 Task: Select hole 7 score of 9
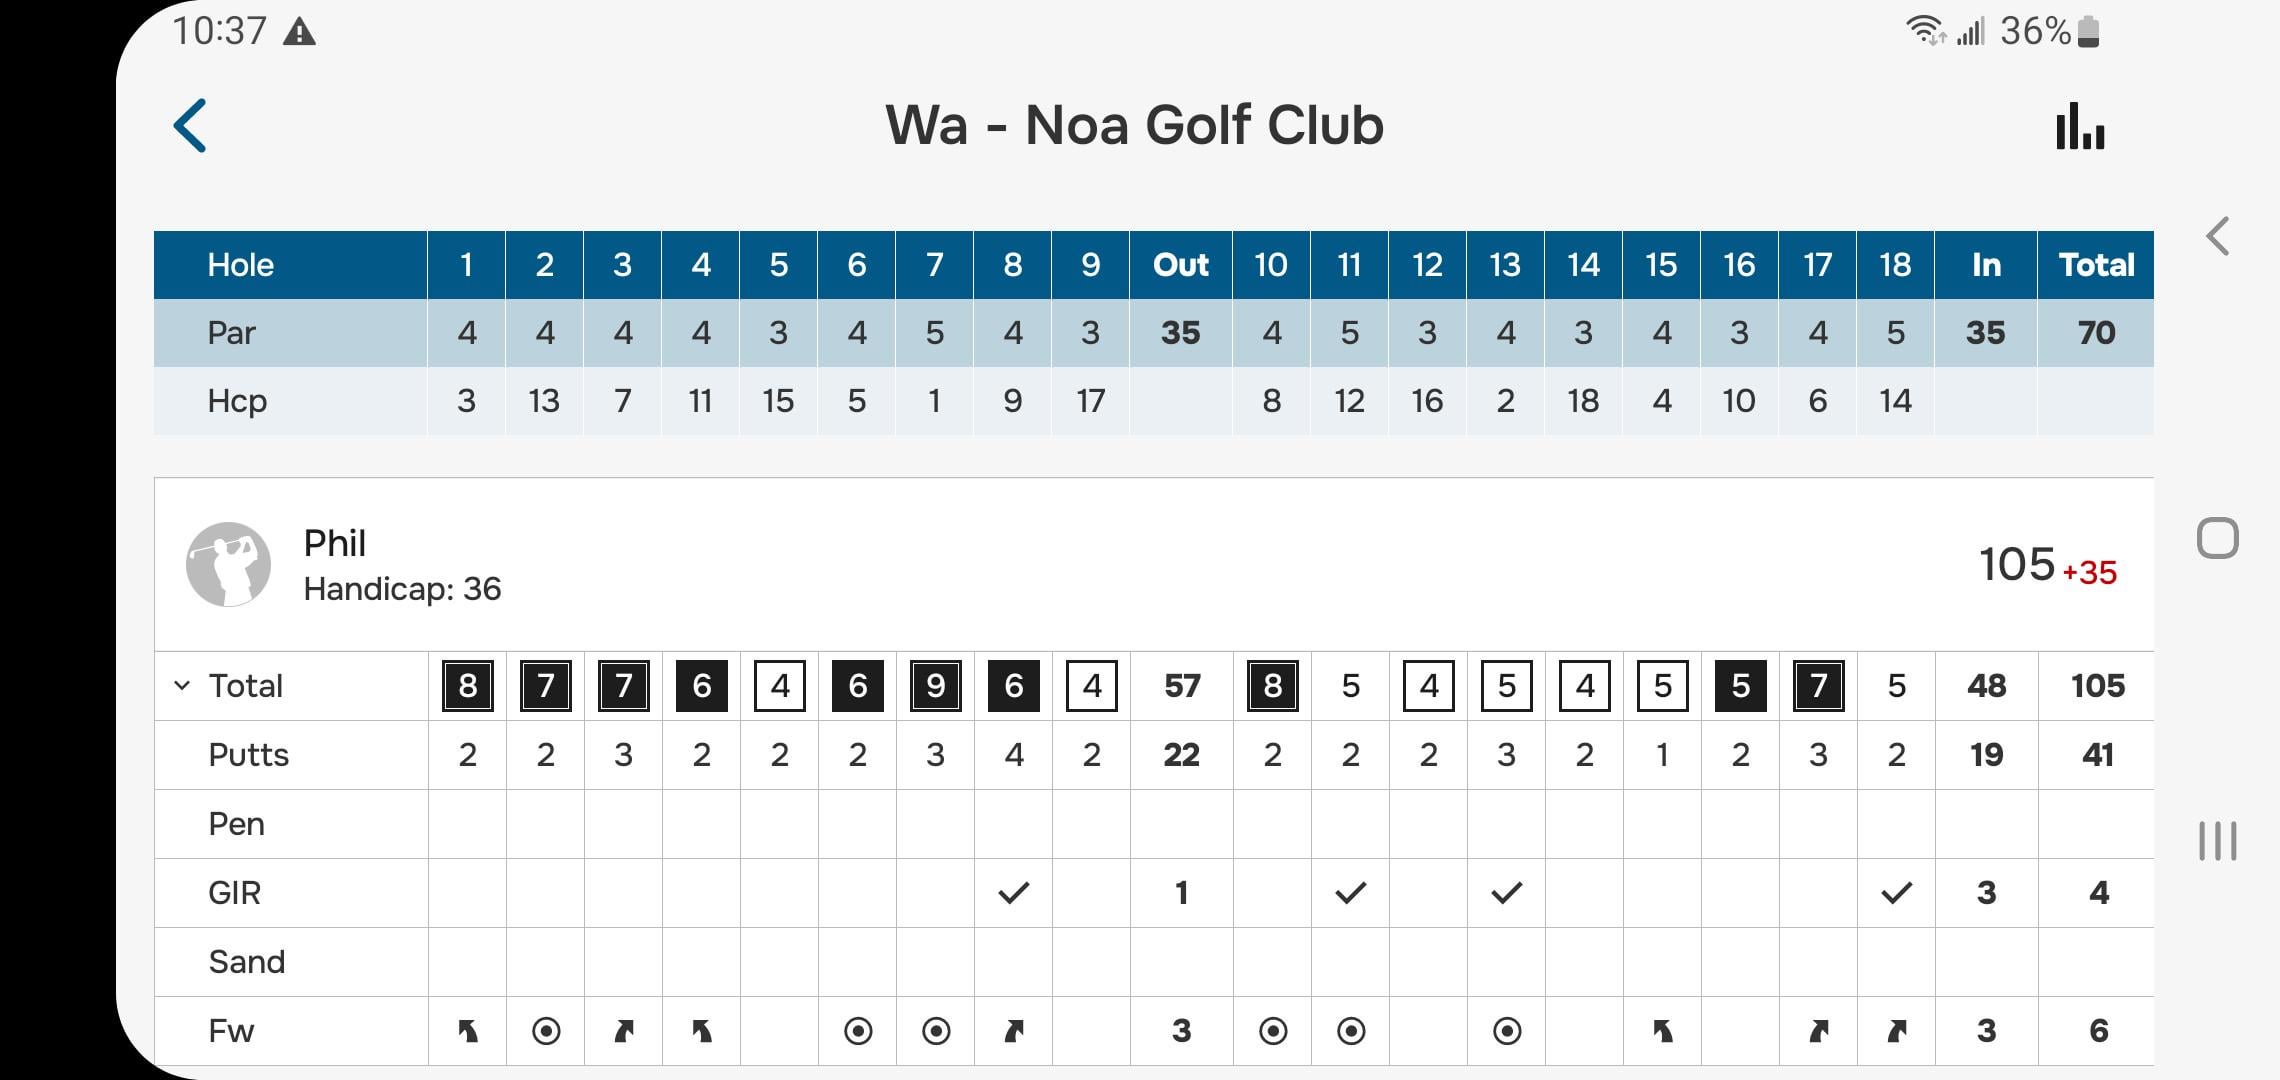click(936, 686)
